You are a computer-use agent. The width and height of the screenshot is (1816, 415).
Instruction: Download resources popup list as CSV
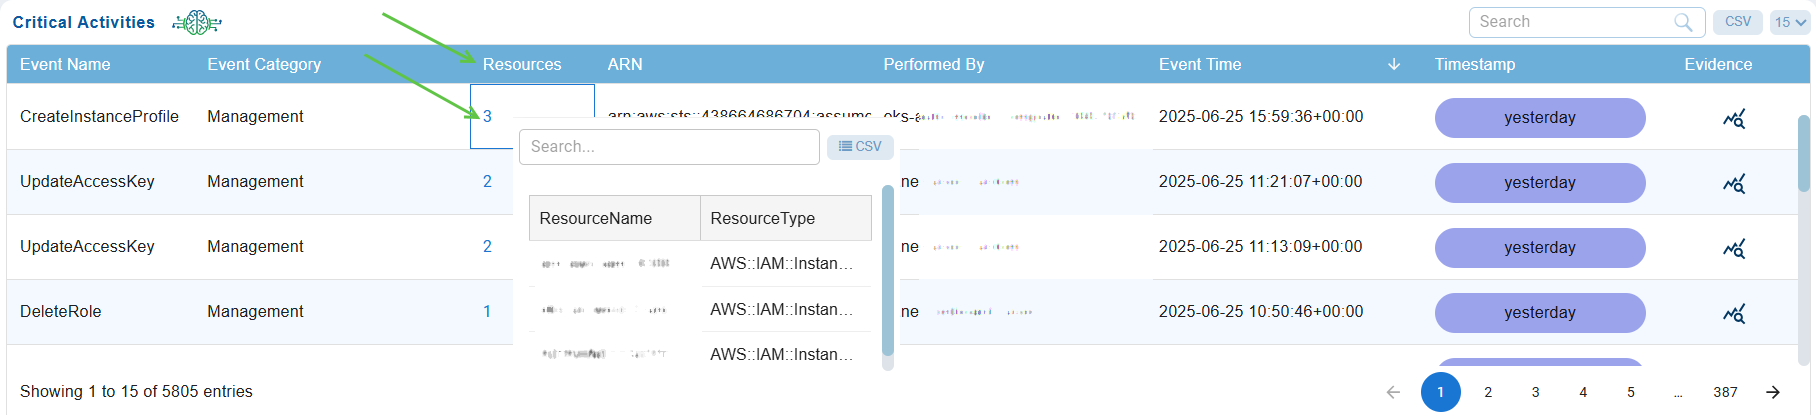pyautogui.click(x=860, y=147)
